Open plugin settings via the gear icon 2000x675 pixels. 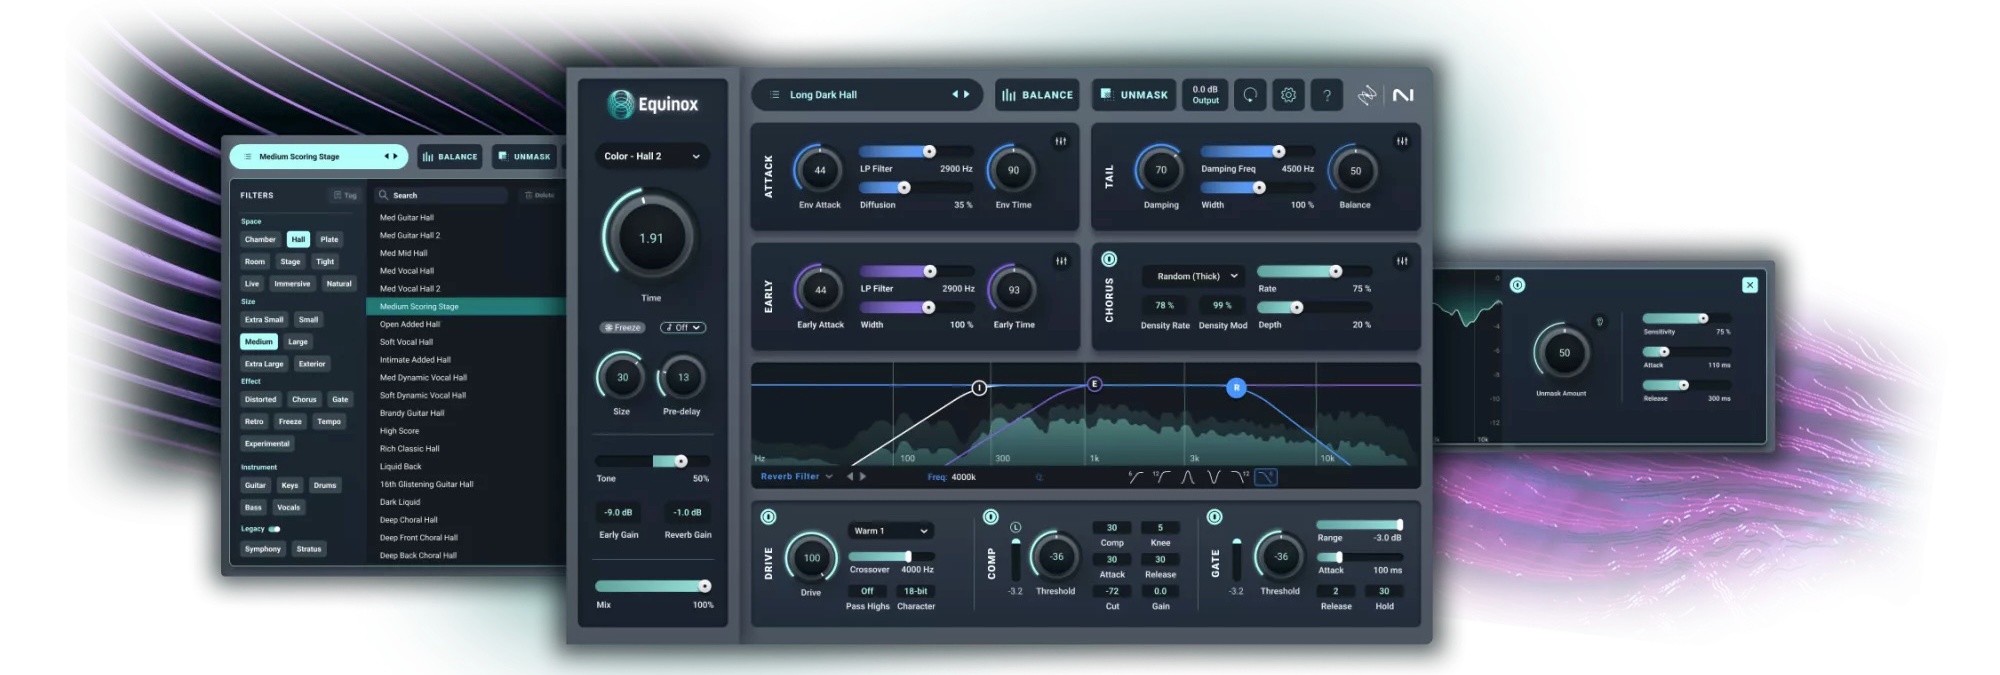tap(1288, 95)
